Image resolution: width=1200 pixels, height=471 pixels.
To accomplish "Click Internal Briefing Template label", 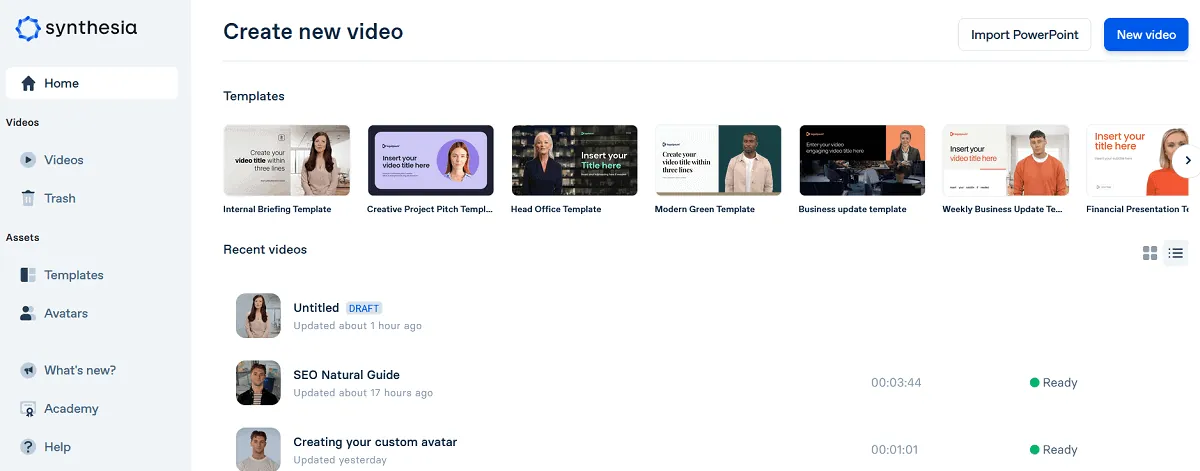I will pos(277,209).
